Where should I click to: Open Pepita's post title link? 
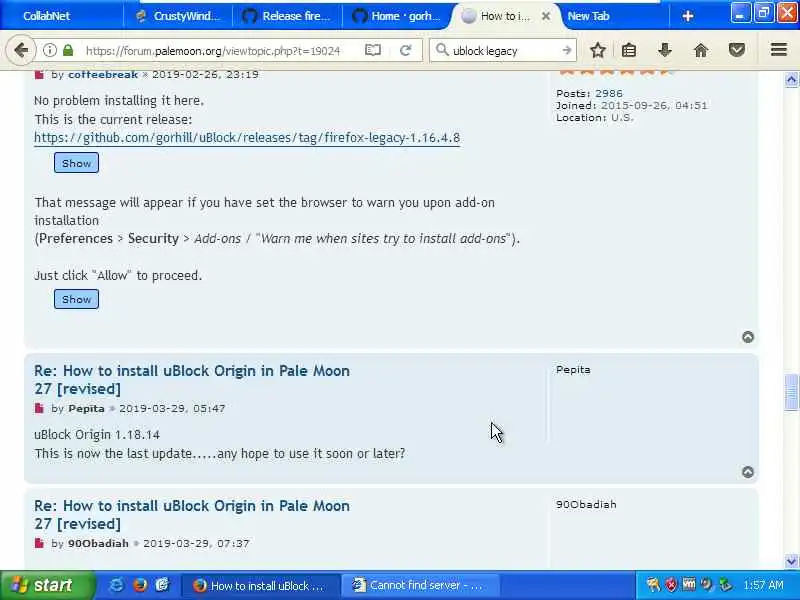(x=192, y=380)
